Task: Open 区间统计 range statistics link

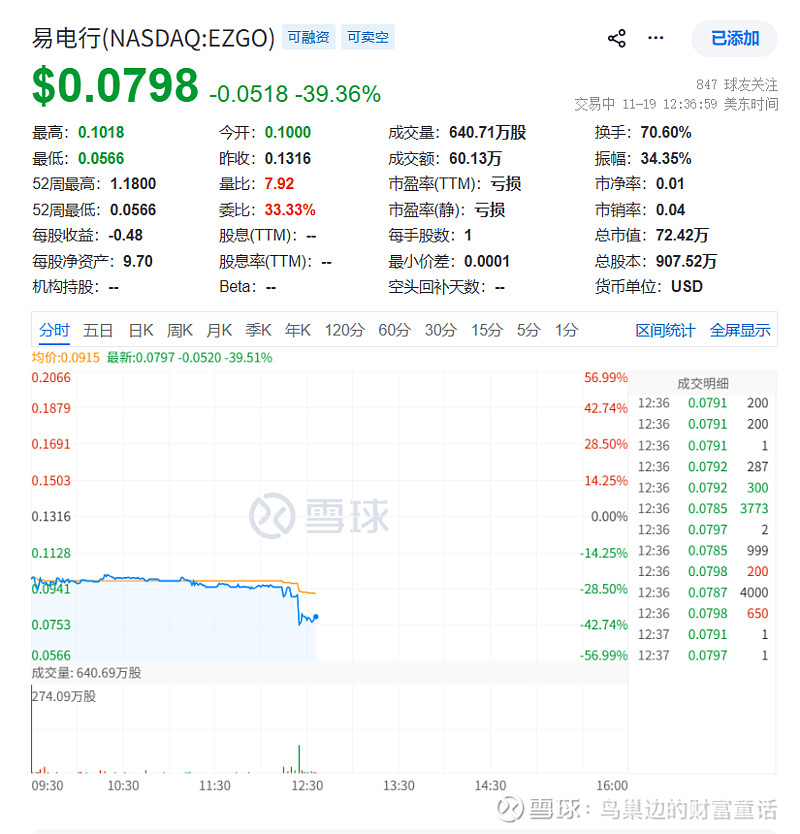Action: [x=665, y=330]
